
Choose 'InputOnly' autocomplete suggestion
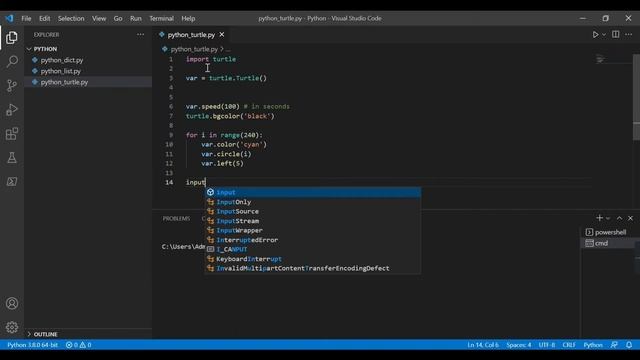pos(313,202)
